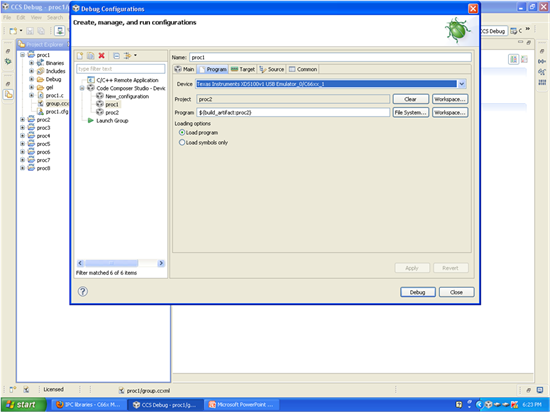Switch to the Common tab

[303, 69]
